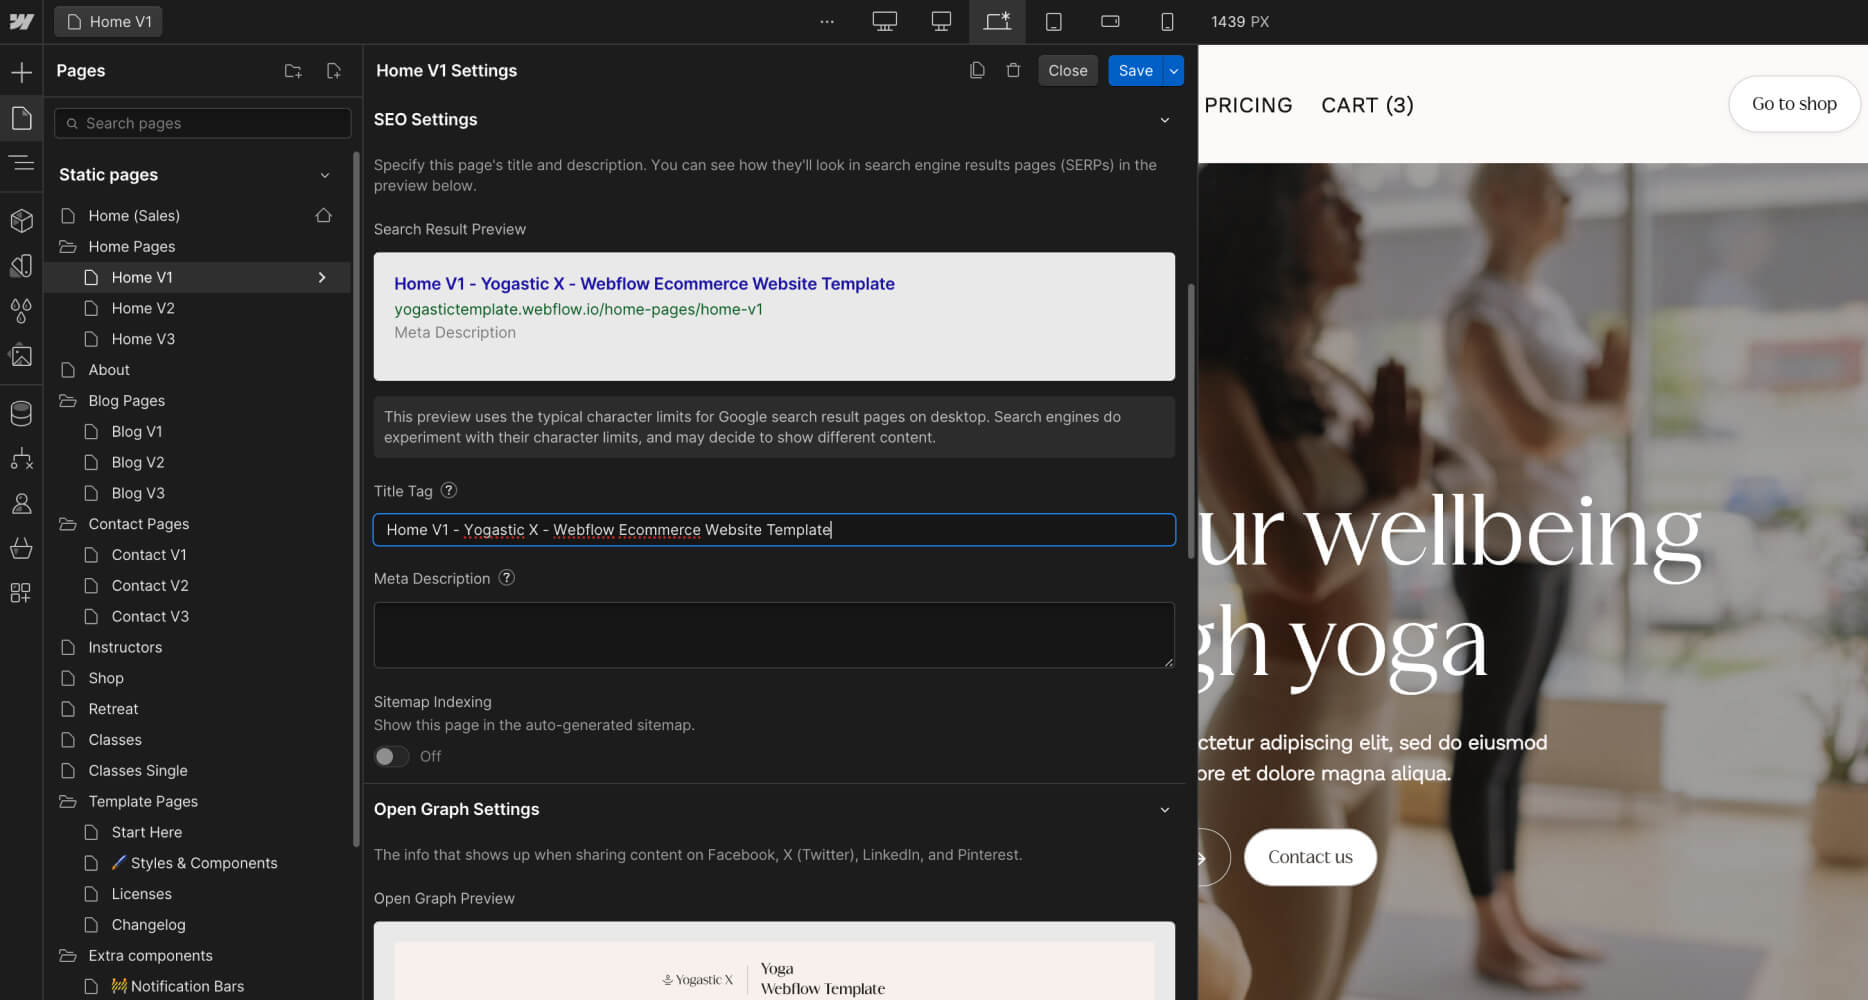Image resolution: width=1868 pixels, height=1000 pixels.
Task: Switch to mobile portrait breakpoint
Action: pyautogui.click(x=1167, y=21)
